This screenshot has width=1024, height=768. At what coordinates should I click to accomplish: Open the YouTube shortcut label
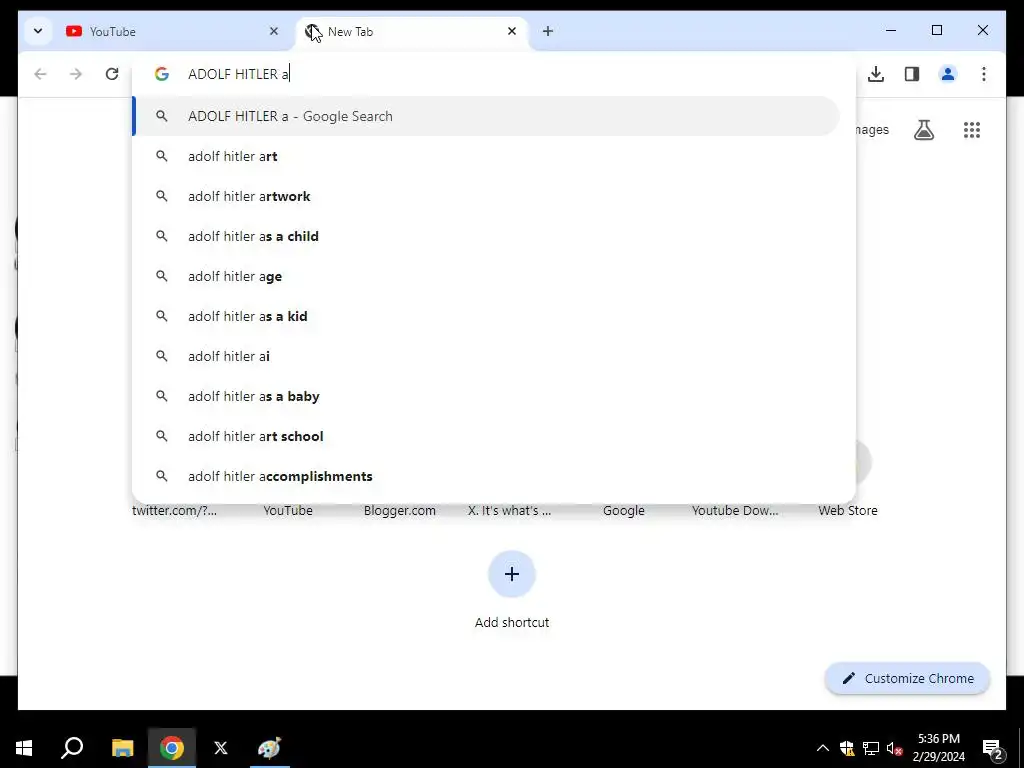point(288,510)
